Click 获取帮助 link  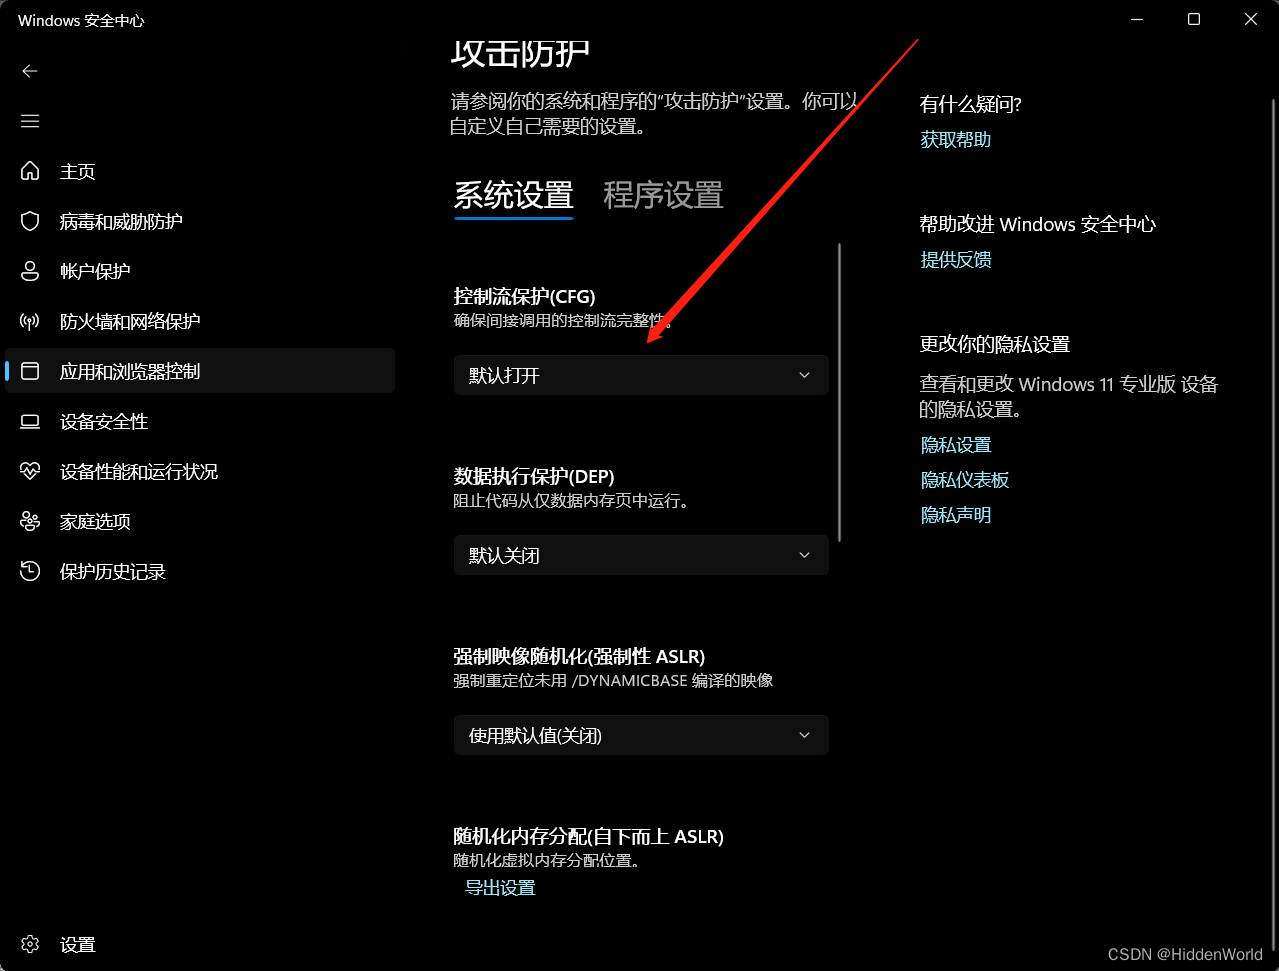pyautogui.click(x=955, y=139)
